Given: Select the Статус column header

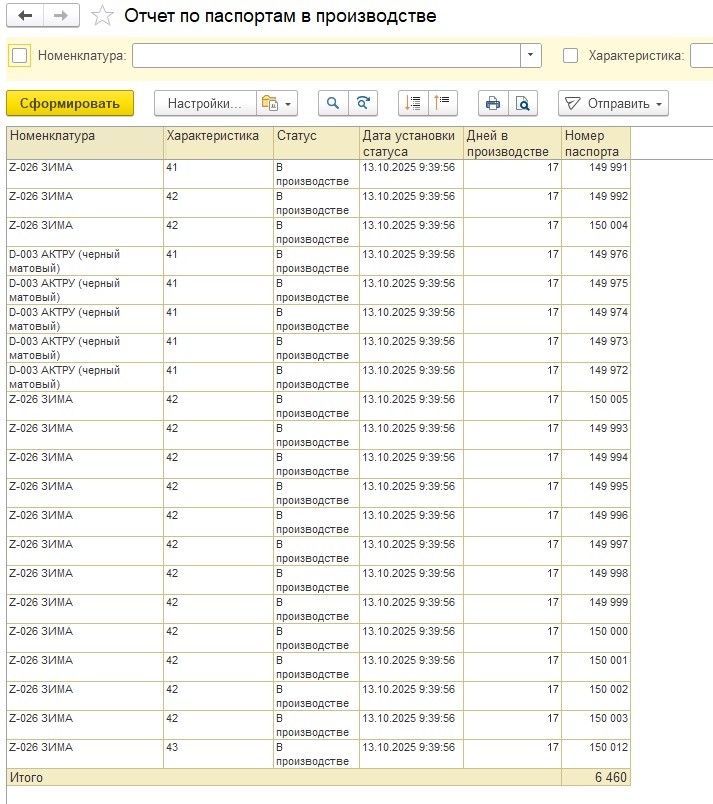Looking at the screenshot, I should pyautogui.click(x=315, y=136).
